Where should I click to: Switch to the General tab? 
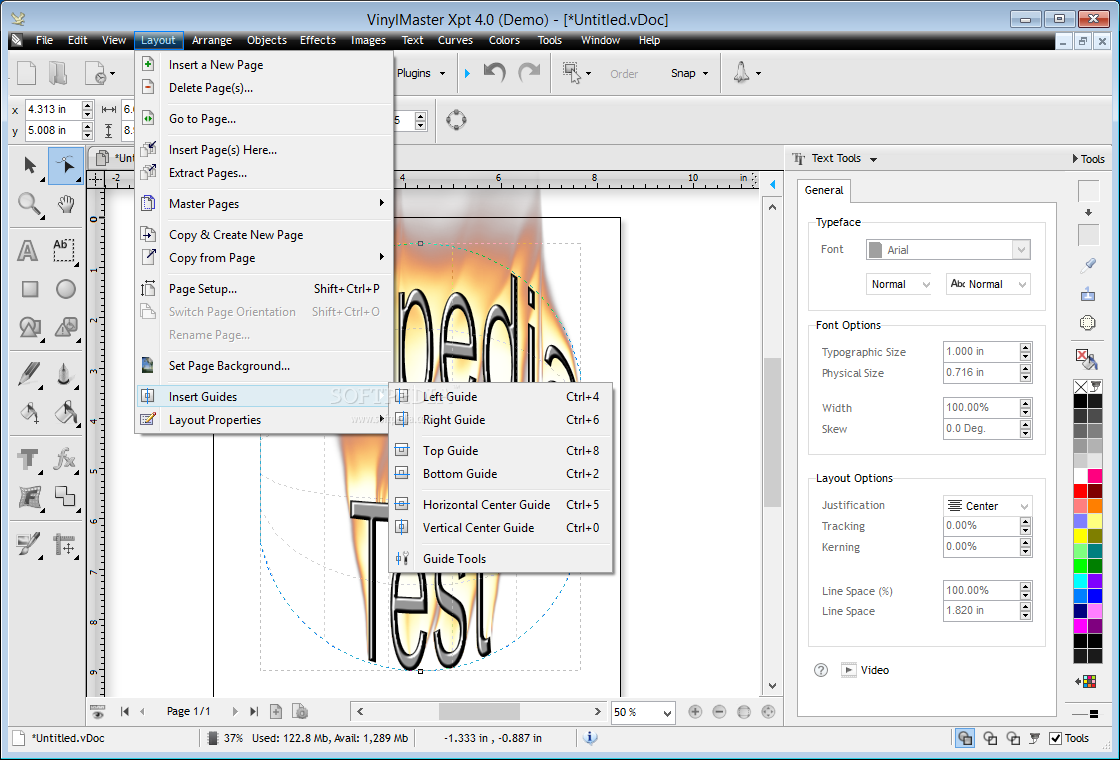(824, 190)
